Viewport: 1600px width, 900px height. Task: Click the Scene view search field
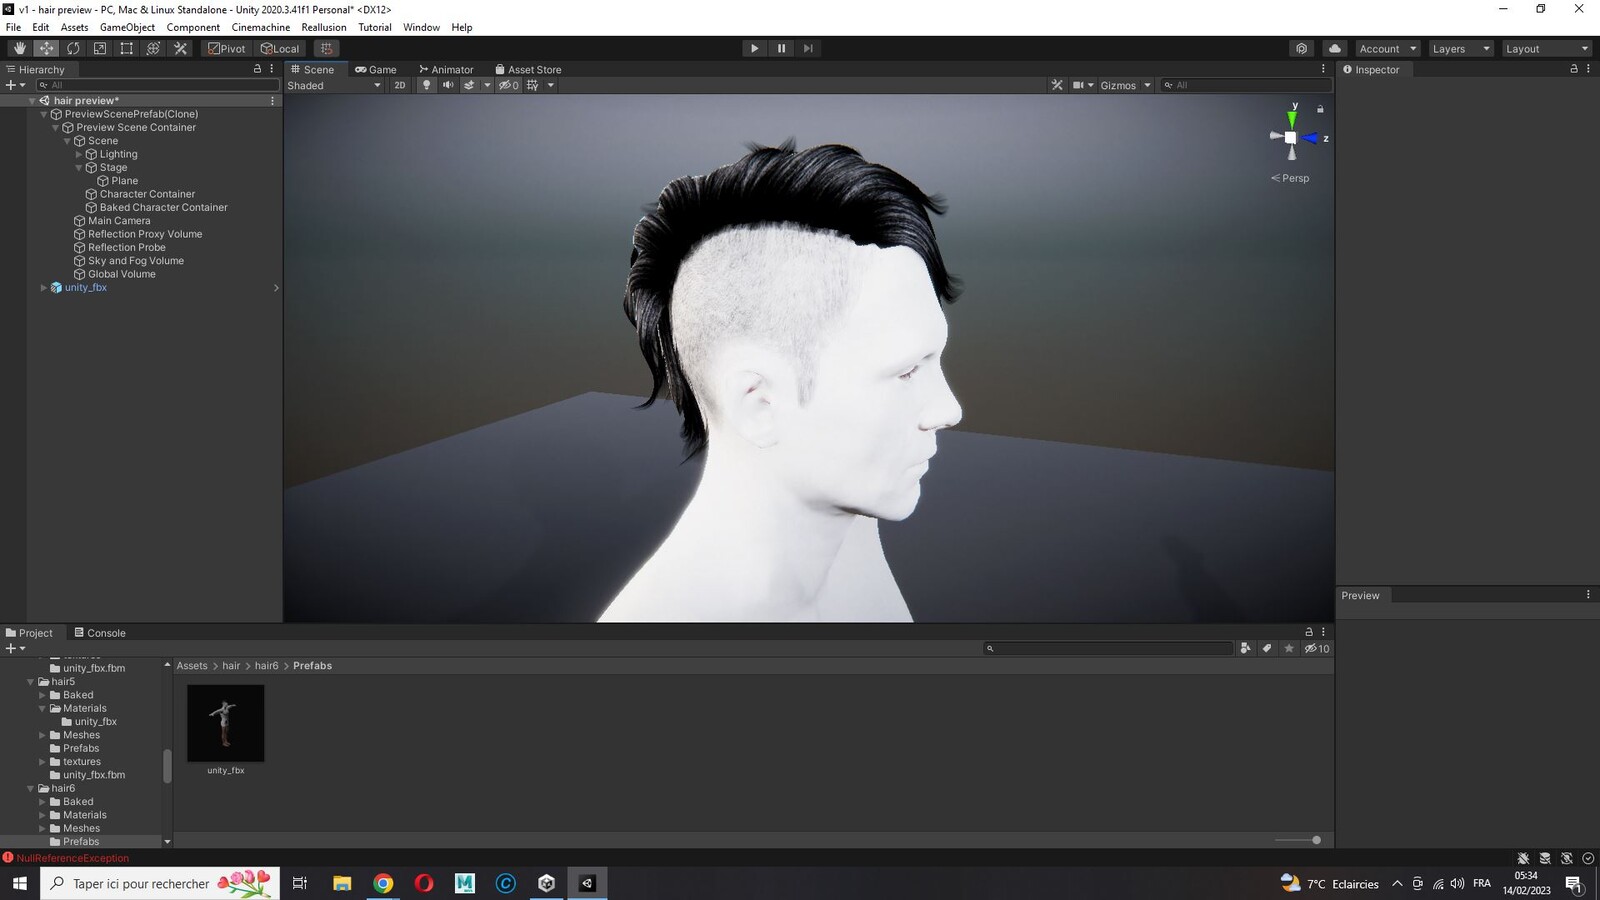click(x=1245, y=85)
